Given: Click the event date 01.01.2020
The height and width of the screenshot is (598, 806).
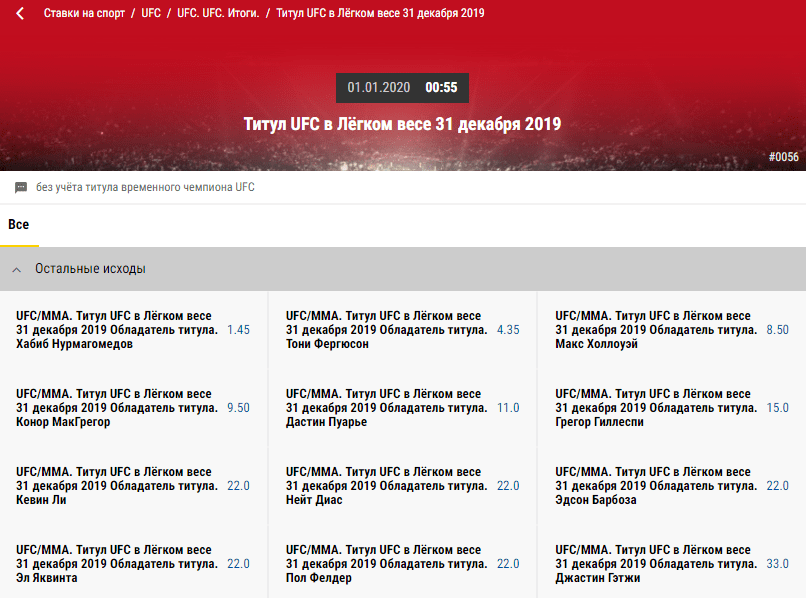Looking at the screenshot, I should [379, 87].
